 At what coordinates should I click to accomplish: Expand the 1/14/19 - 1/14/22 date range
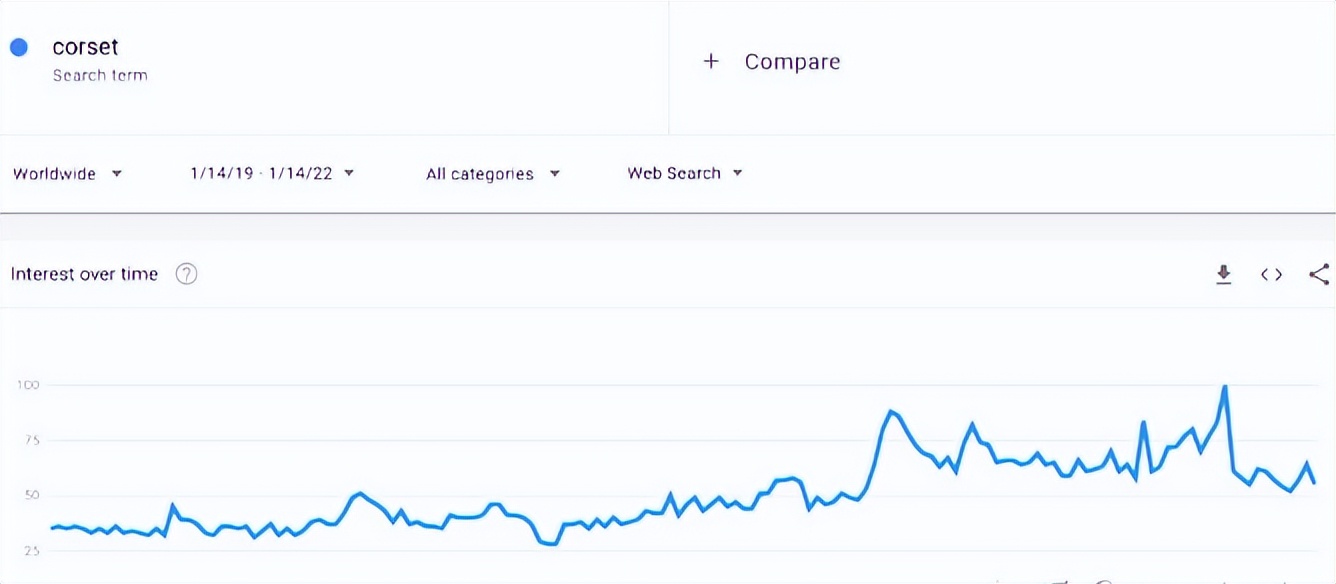pos(272,174)
